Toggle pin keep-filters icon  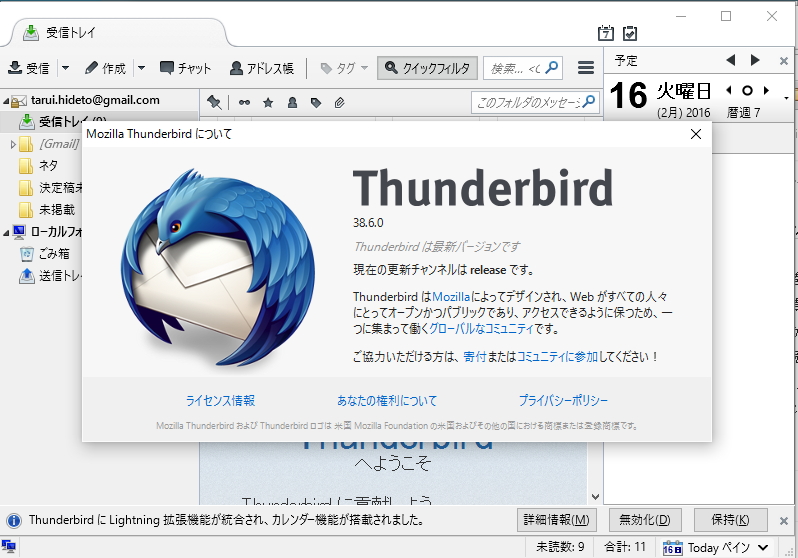tap(214, 102)
